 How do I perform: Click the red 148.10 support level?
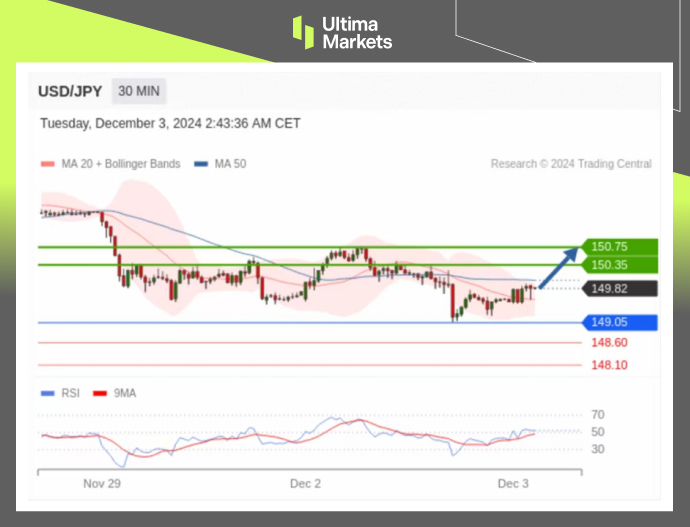(608, 365)
